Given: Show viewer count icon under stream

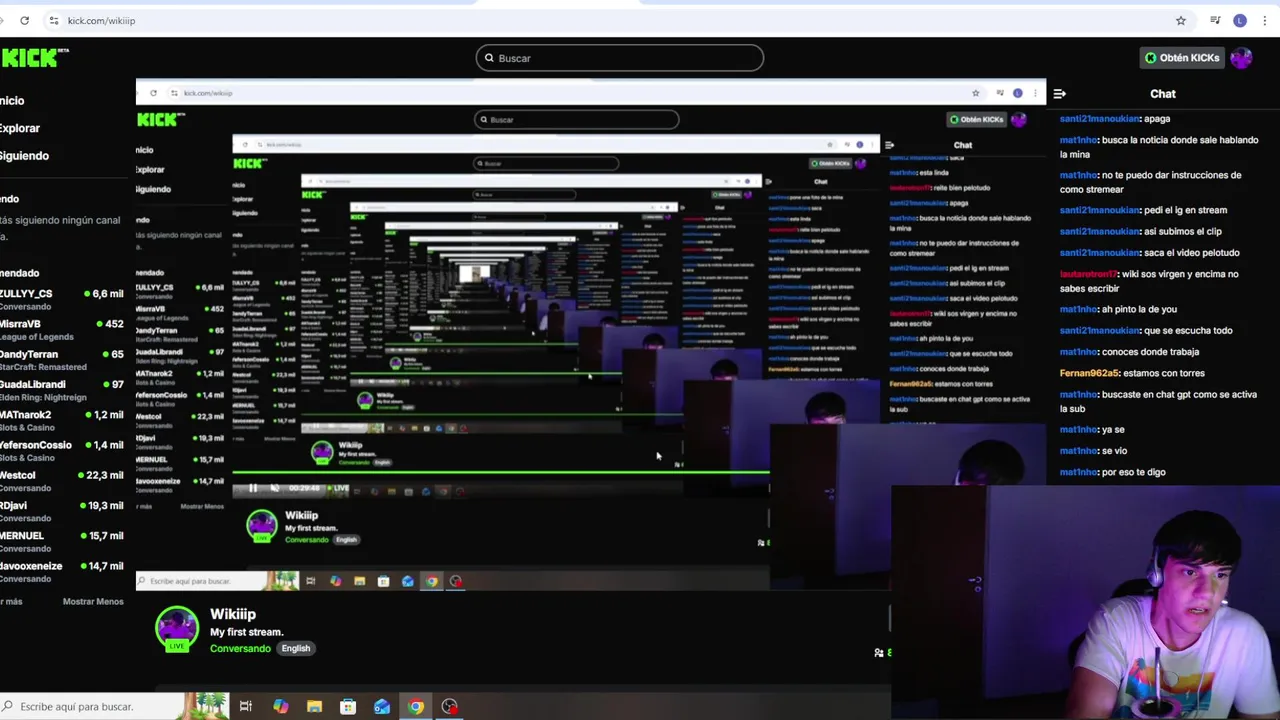Looking at the screenshot, I should pyautogui.click(x=879, y=653).
